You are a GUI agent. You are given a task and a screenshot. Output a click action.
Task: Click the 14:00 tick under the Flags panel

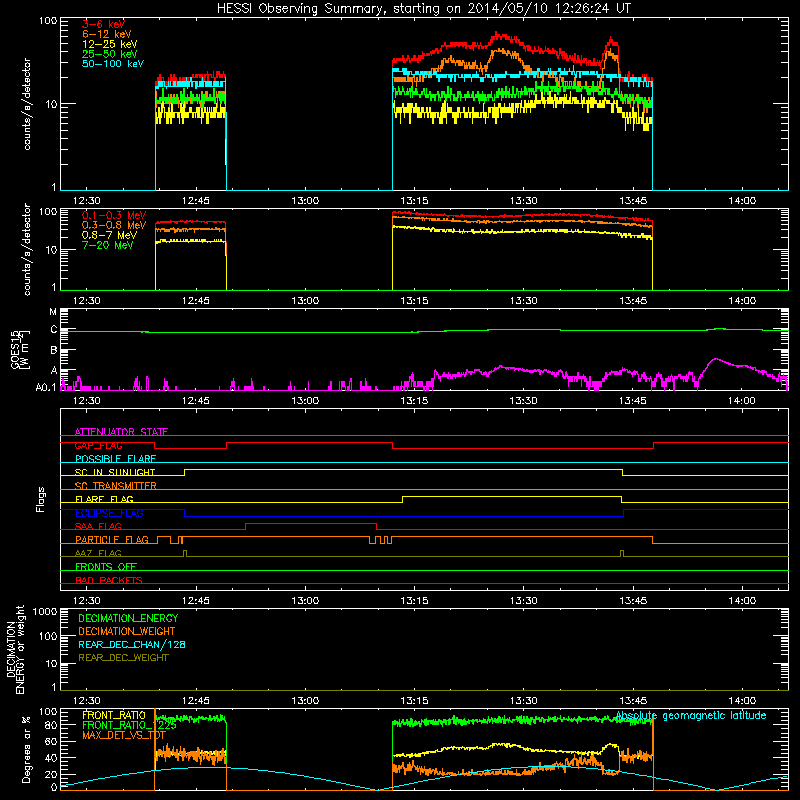click(742, 601)
